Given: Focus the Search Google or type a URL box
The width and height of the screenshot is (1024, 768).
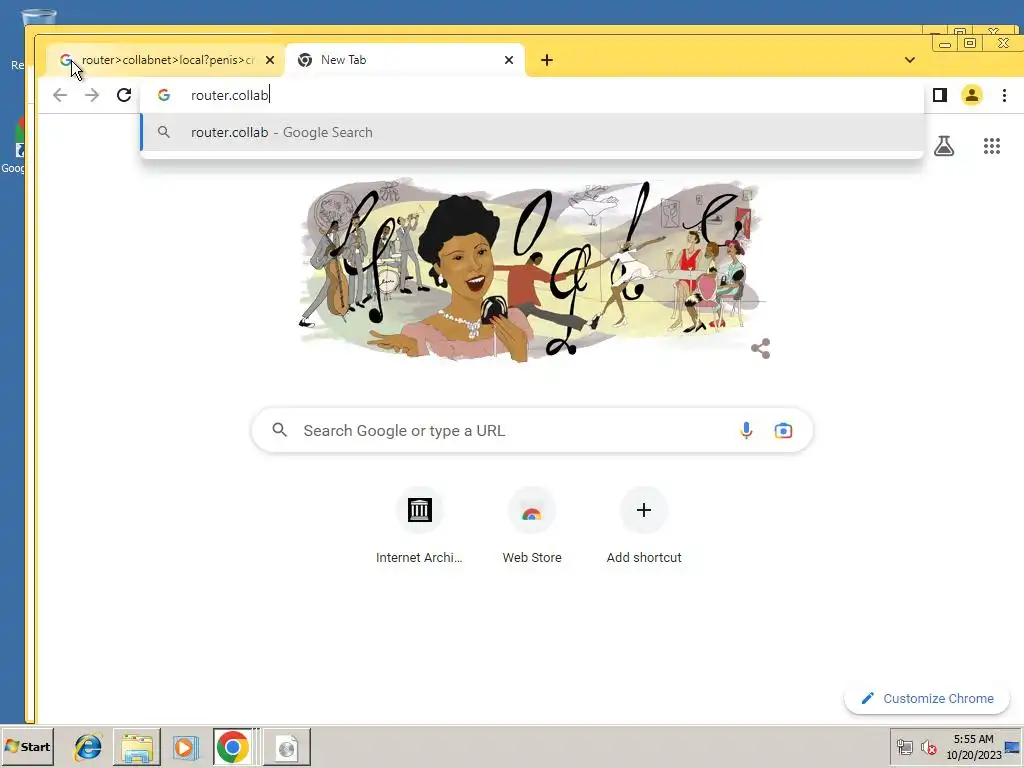Looking at the screenshot, I should tap(532, 430).
